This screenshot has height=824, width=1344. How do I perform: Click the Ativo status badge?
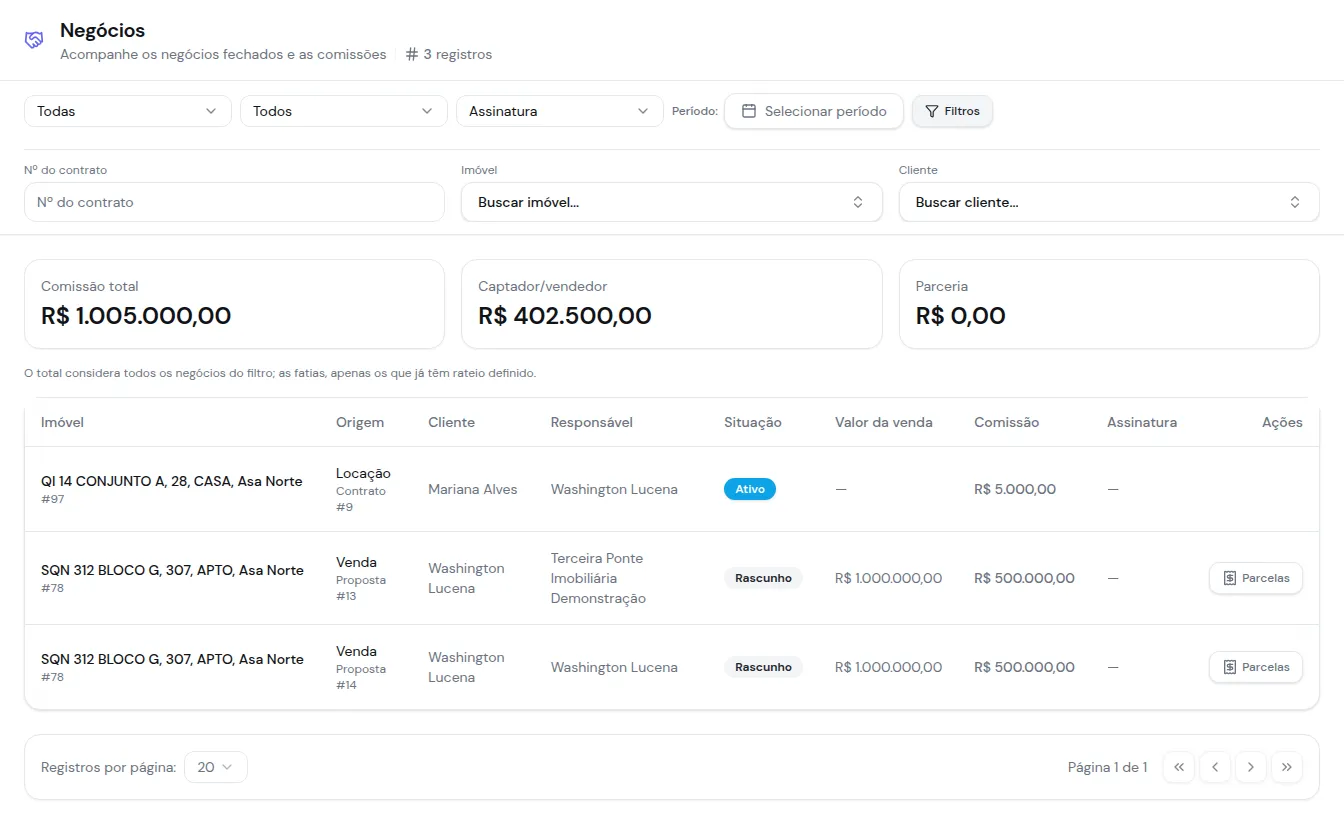(x=750, y=489)
